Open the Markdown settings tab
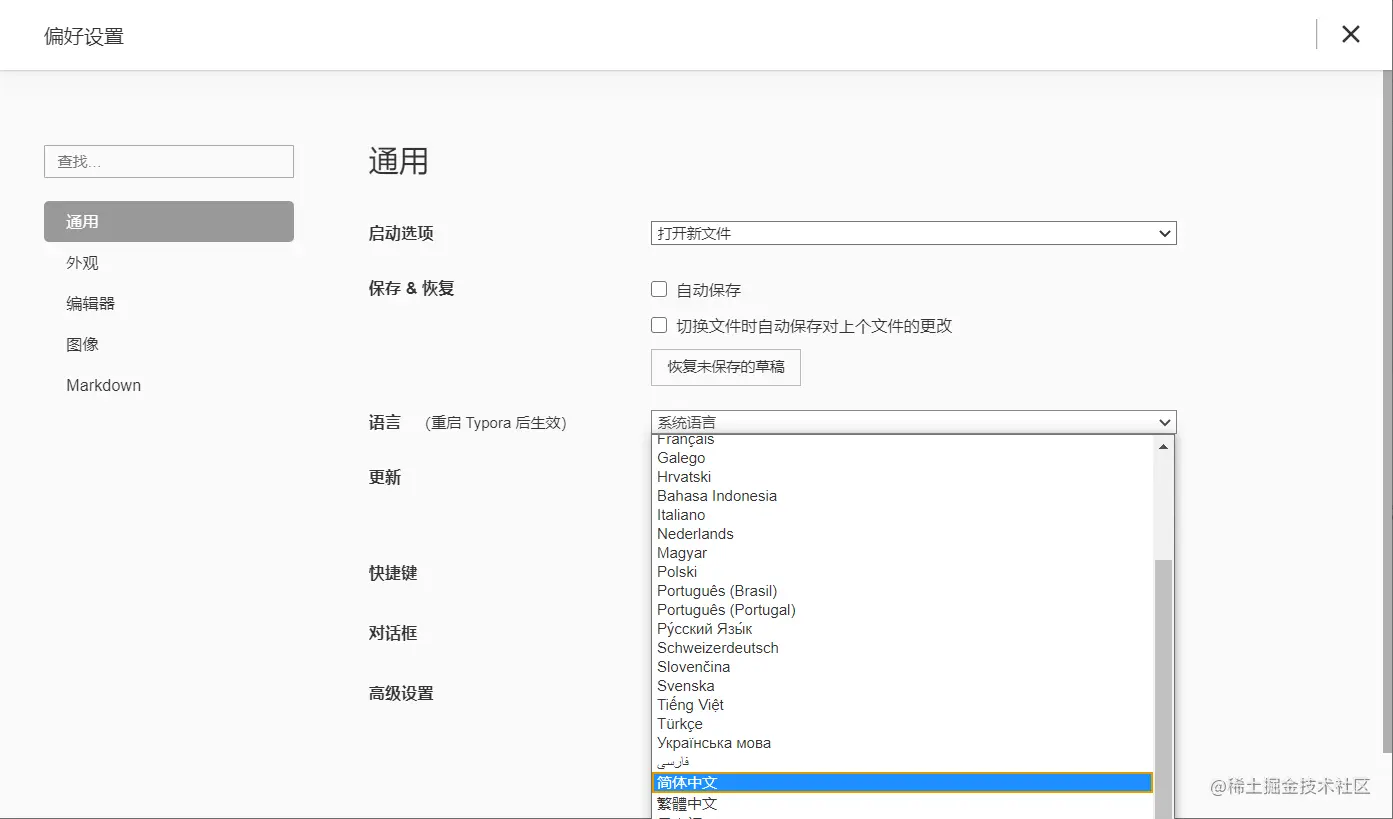Image resolution: width=1393 pixels, height=819 pixels. click(x=169, y=385)
